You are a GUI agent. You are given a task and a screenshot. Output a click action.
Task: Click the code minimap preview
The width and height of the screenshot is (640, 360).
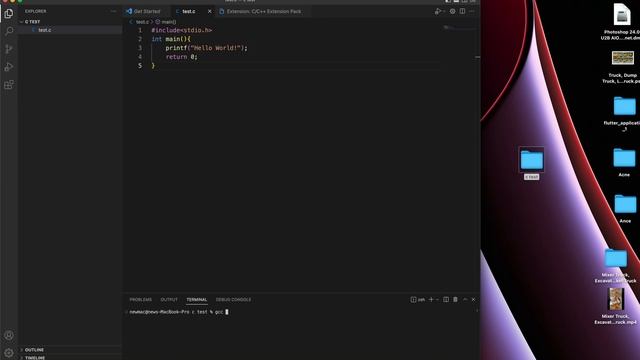tap(459, 29)
